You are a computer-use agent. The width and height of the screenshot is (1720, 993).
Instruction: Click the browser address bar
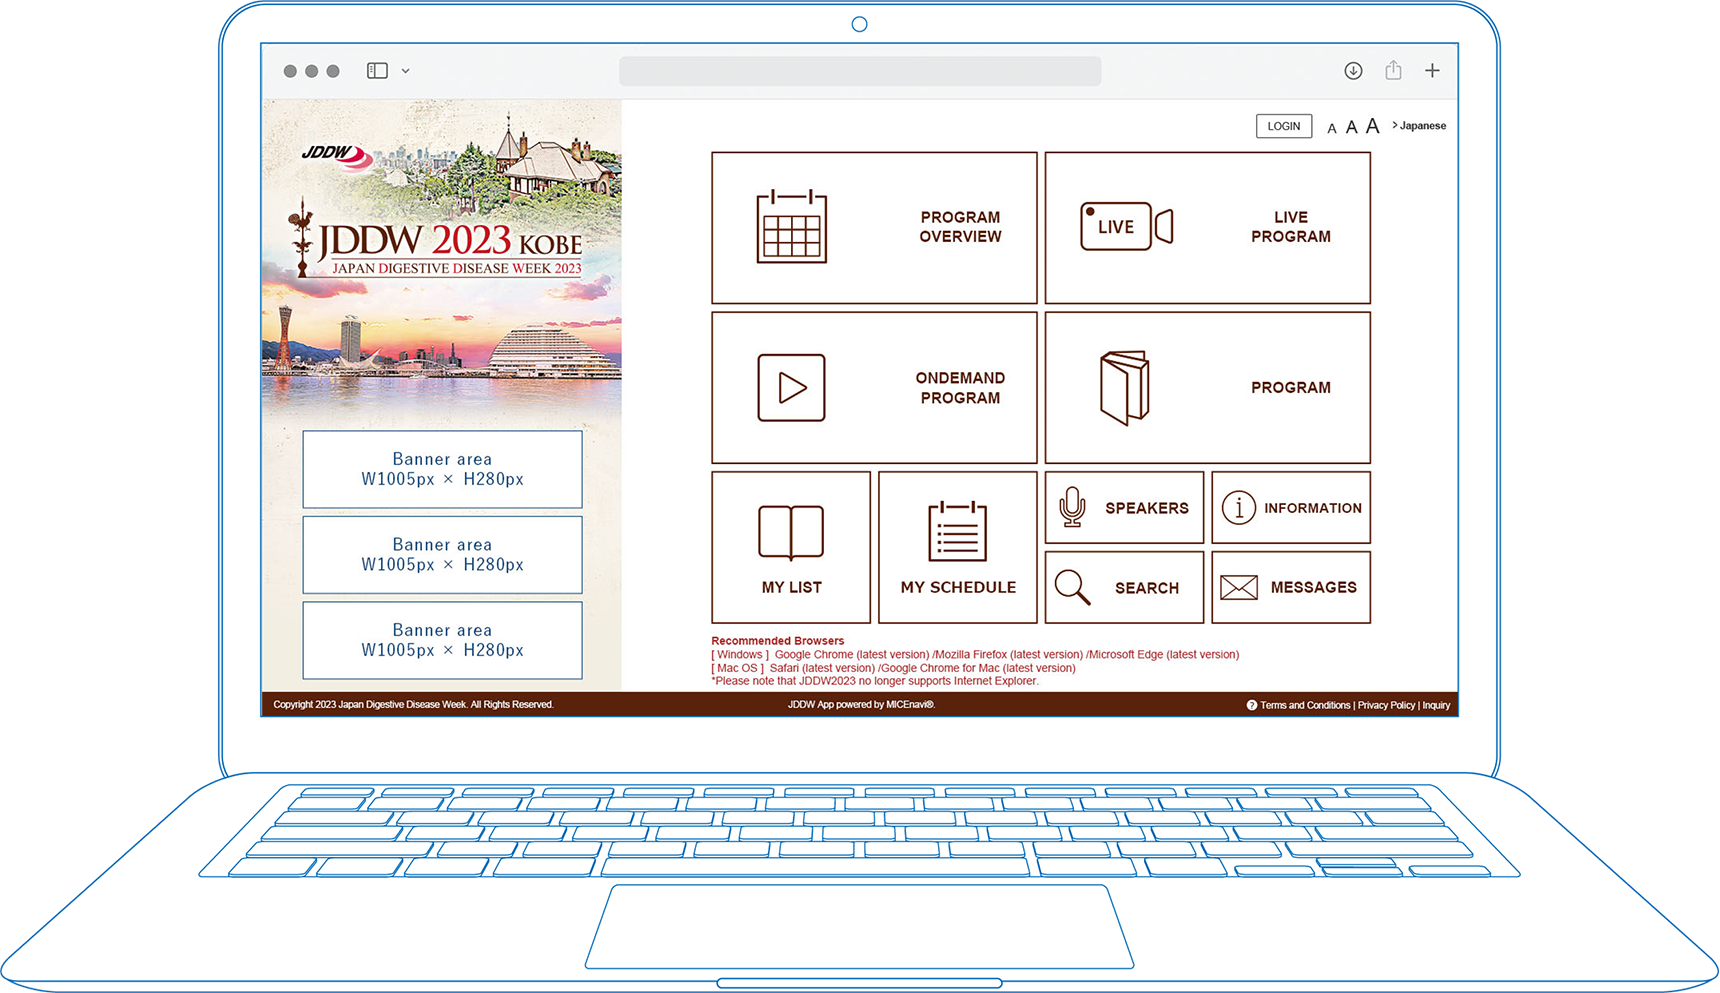(x=860, y=71)
